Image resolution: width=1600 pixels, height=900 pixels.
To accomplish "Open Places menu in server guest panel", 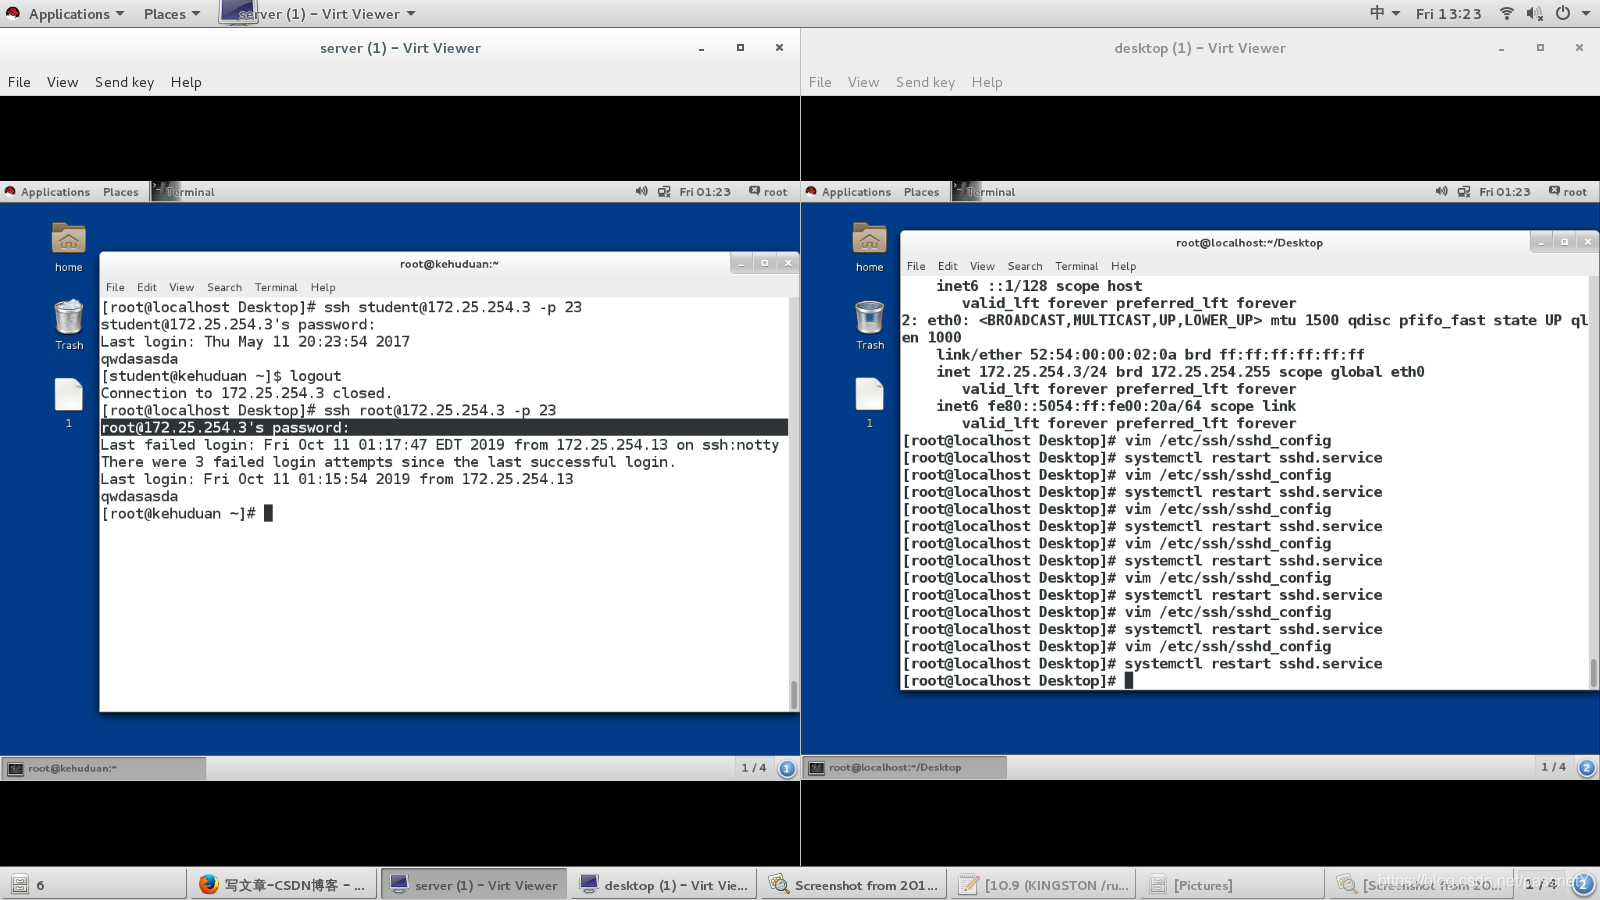I will pyautogui.click(x=120, y=192).
